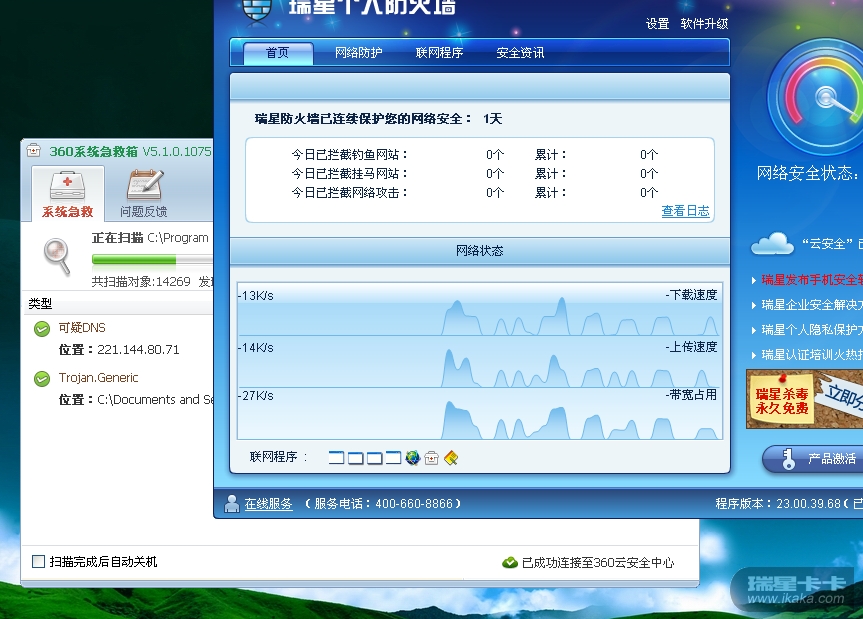Click the 今日已拦截网络攻击 row
This screenshot has height=619, width=863.
coord(474,193)
